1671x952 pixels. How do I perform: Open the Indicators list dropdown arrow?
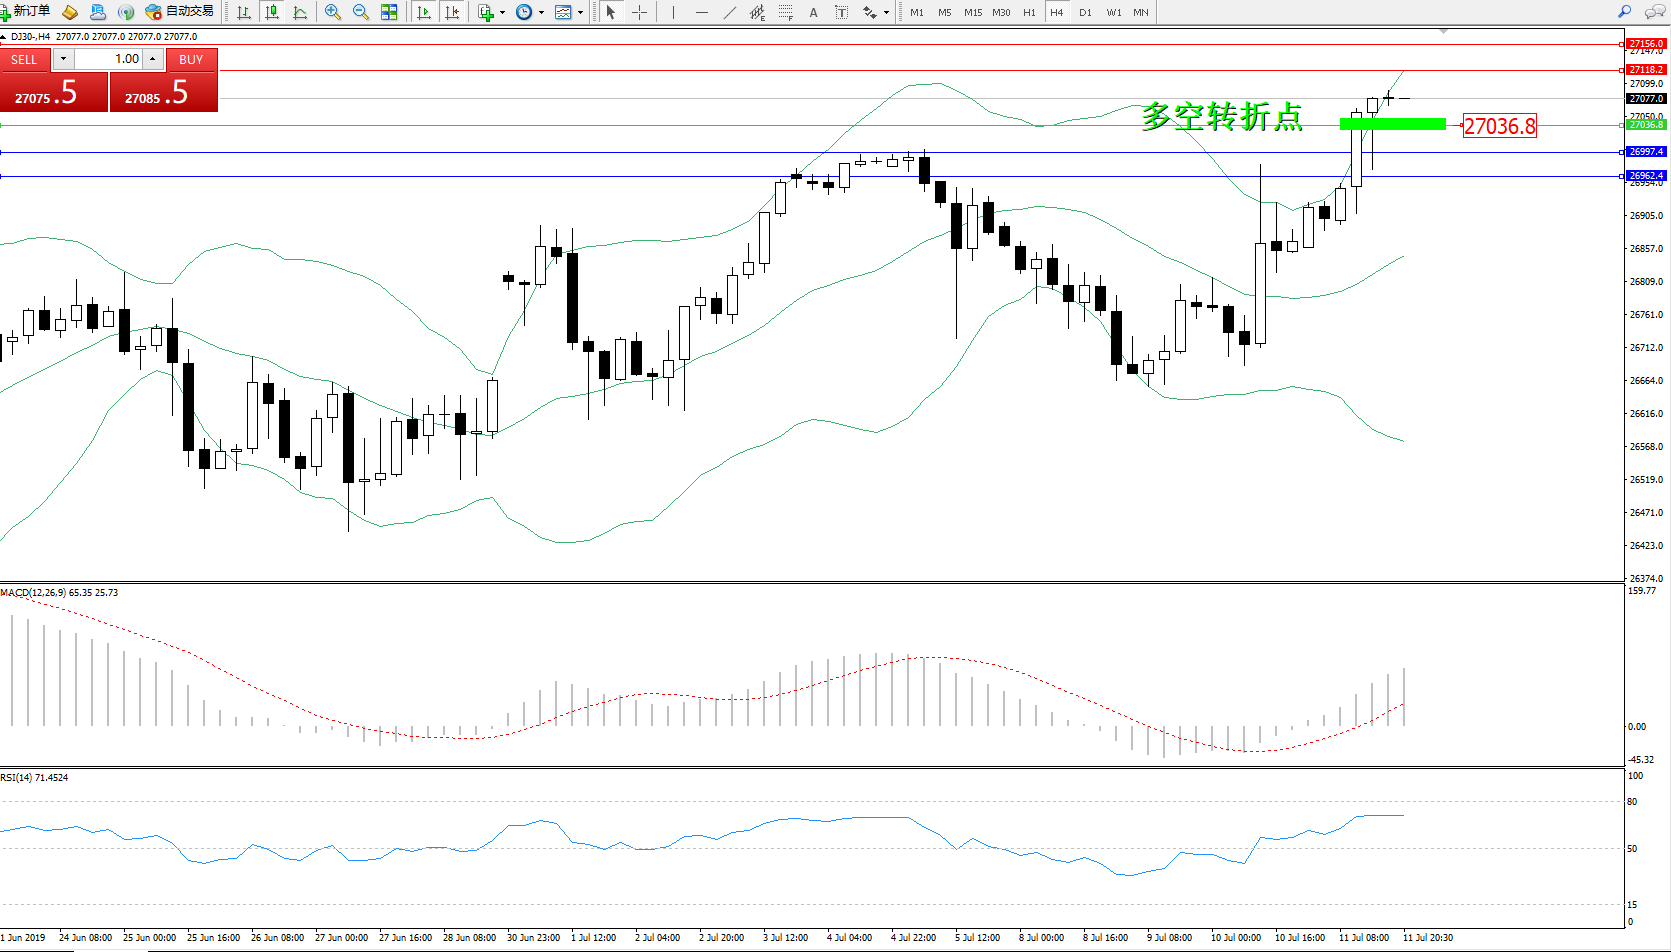tap(502, 13)
